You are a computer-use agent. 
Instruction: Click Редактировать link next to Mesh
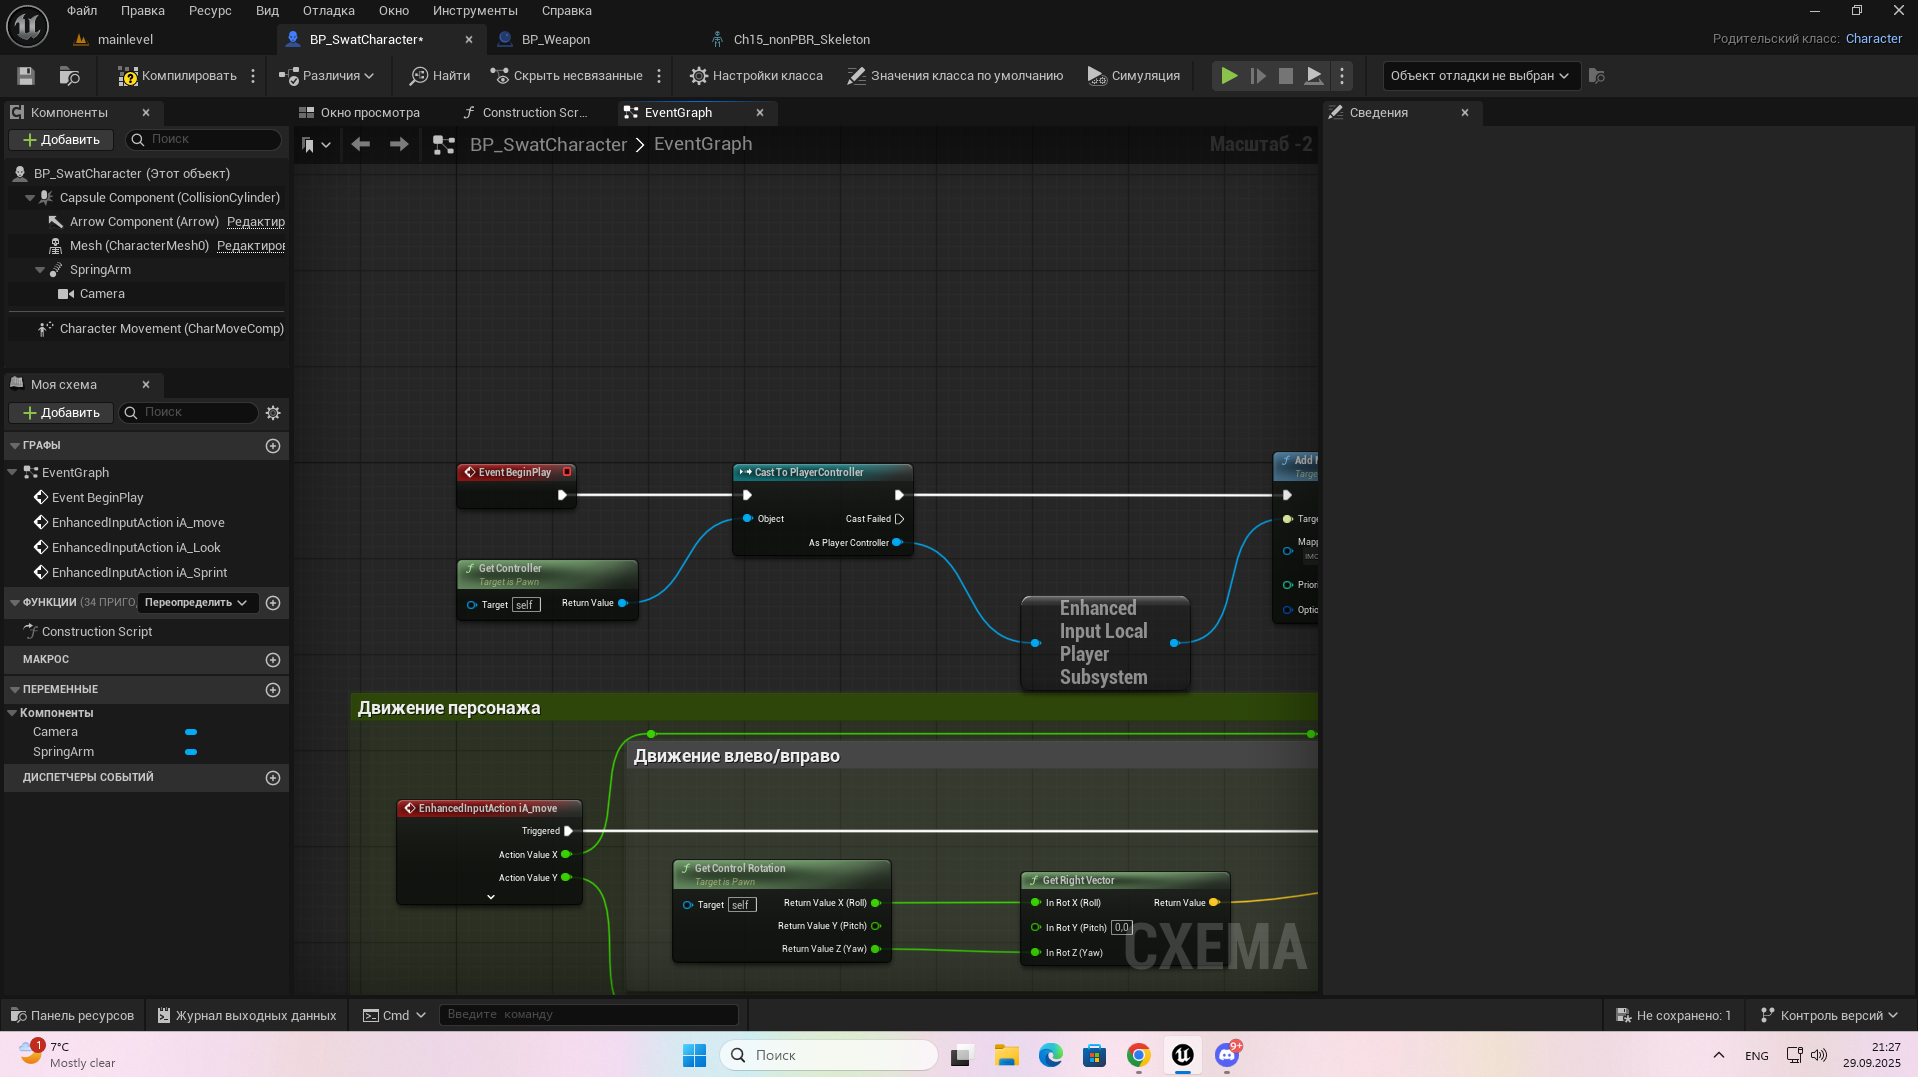pyautogui.click(x=251, y=246)
